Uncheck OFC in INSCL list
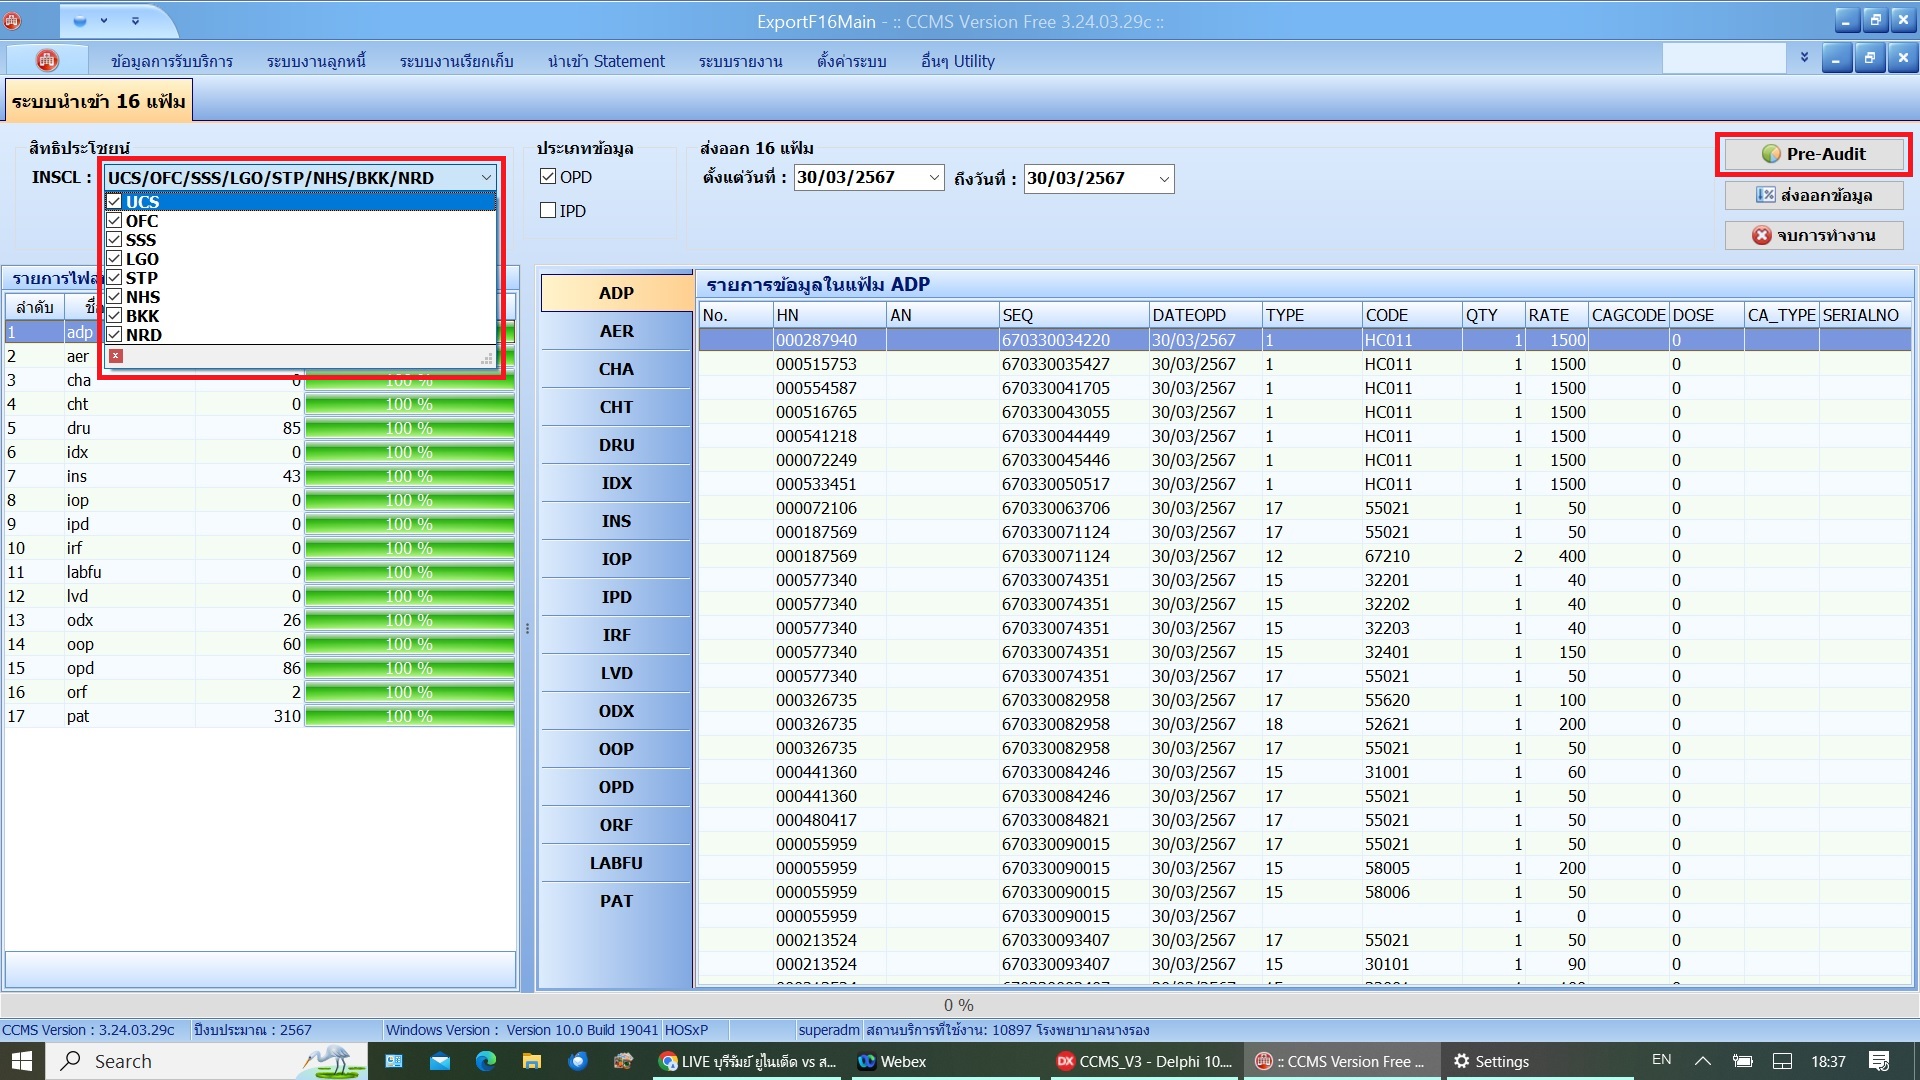1920x1080 pixels. (114, 221)
